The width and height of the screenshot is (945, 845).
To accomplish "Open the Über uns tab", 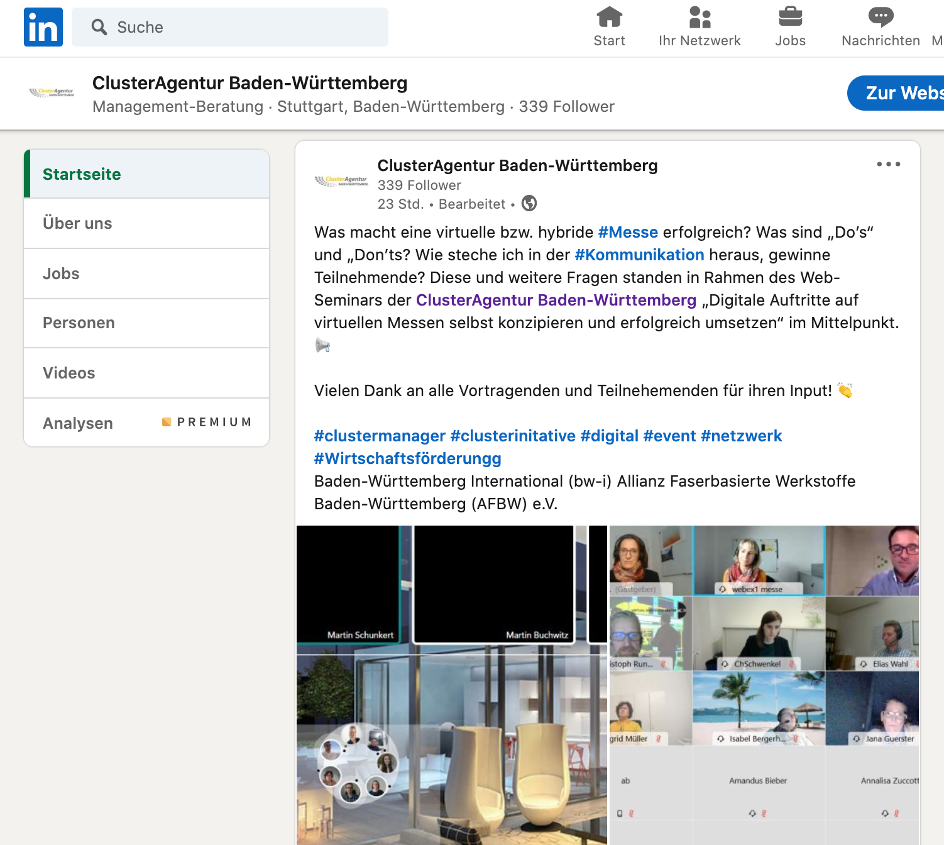I will [146, 224].
